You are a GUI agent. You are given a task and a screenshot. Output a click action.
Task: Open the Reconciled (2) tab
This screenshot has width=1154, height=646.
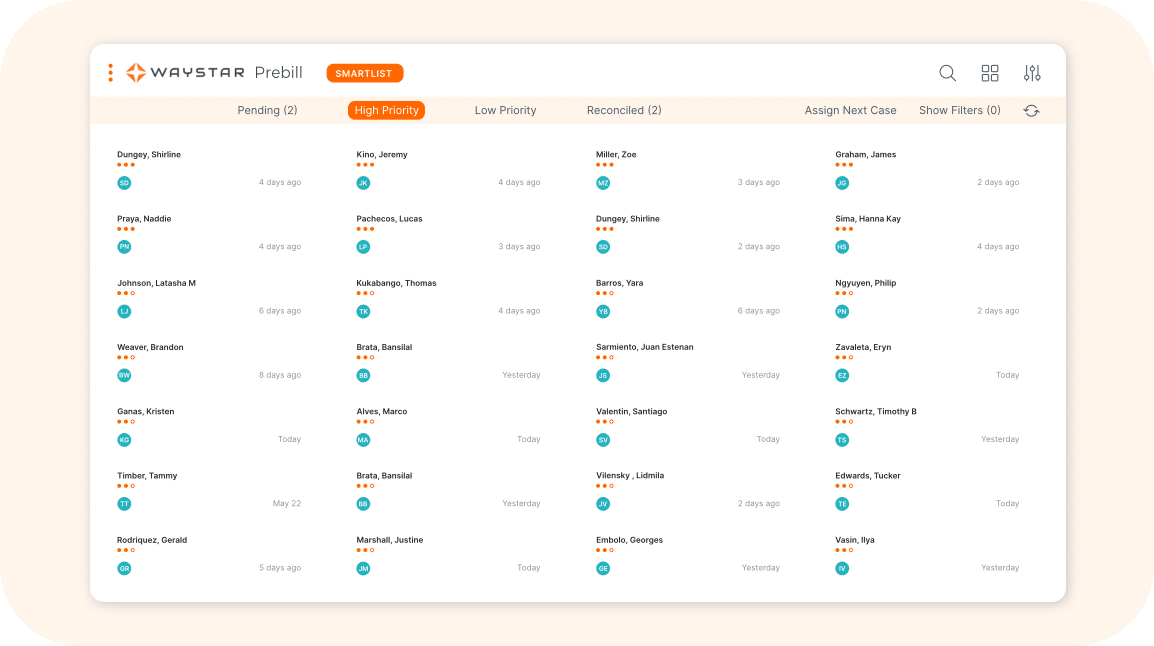(624, 111)
